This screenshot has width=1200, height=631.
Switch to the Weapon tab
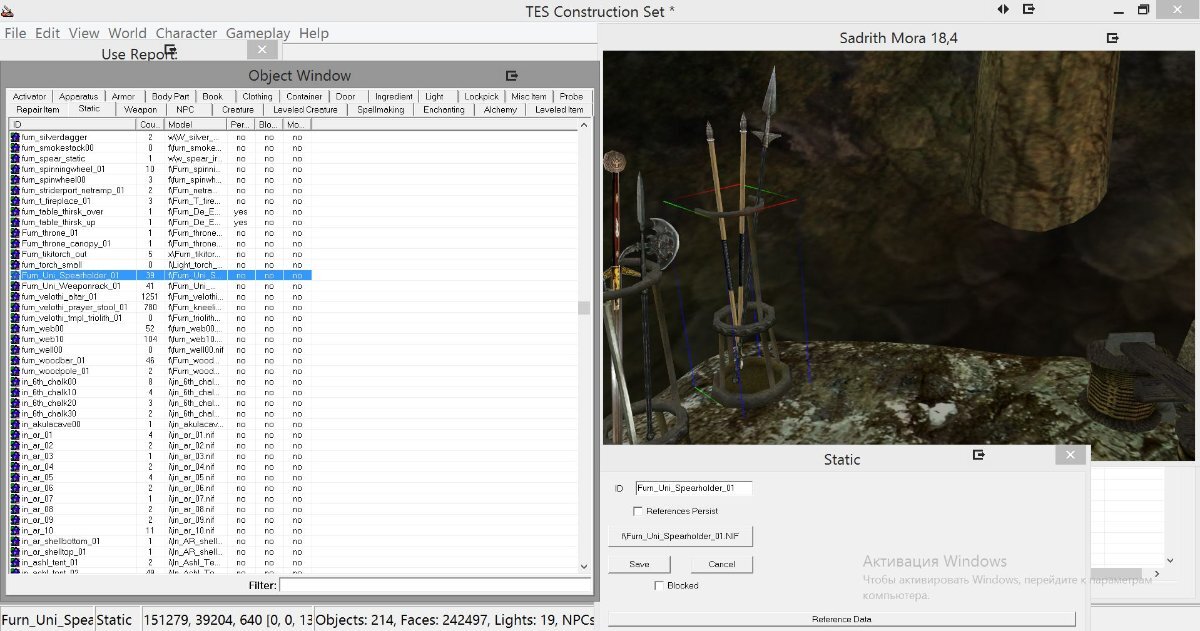click(x=141, y=110)
